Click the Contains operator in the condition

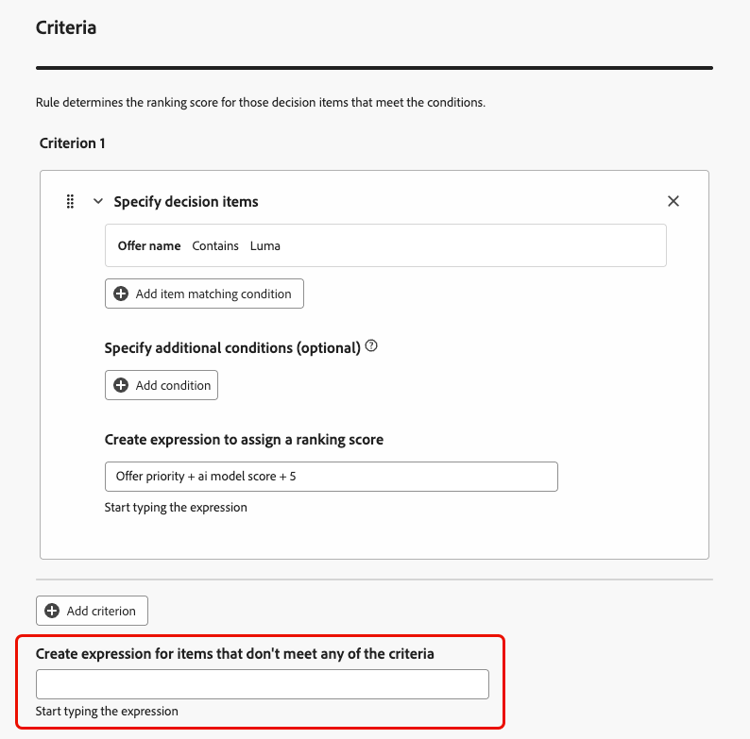tap(215, 245)
